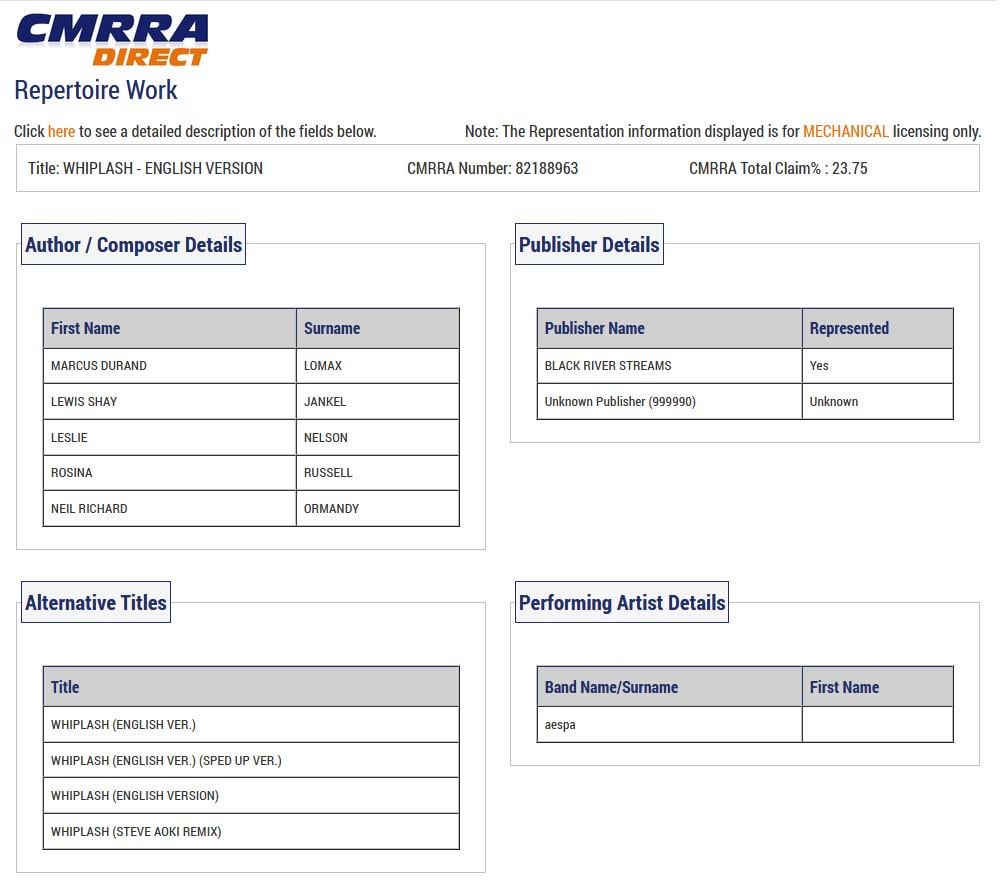1001x885 pixels.
Task: Select the 'ROSINA' first name cell
Action: pyautogui.click(x=170, y=473)
